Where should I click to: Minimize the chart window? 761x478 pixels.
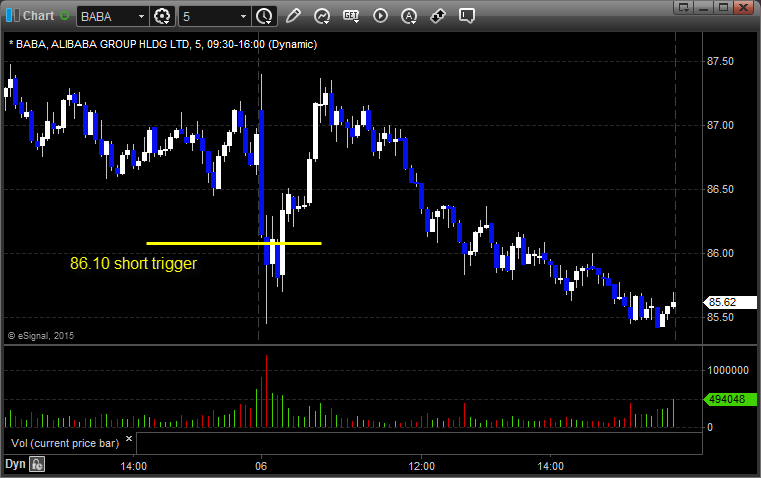click(704, 7)
